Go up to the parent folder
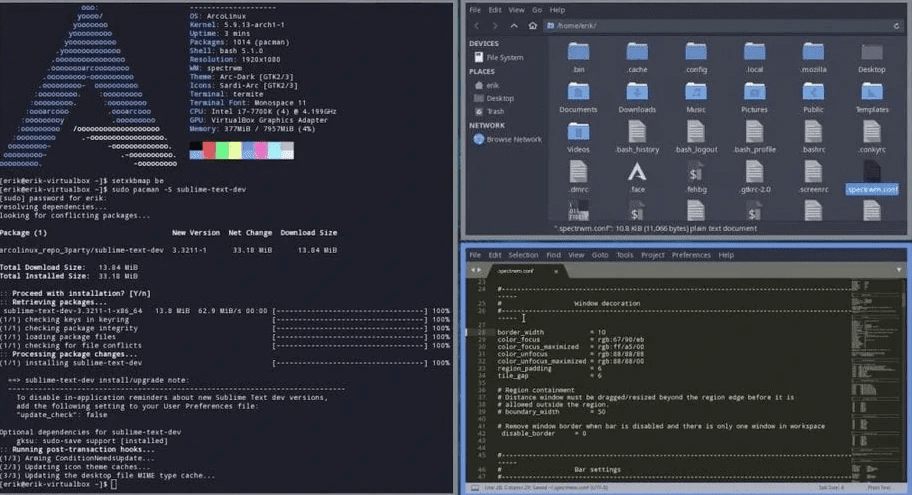The image size is (912, 495). pos(514,26)
